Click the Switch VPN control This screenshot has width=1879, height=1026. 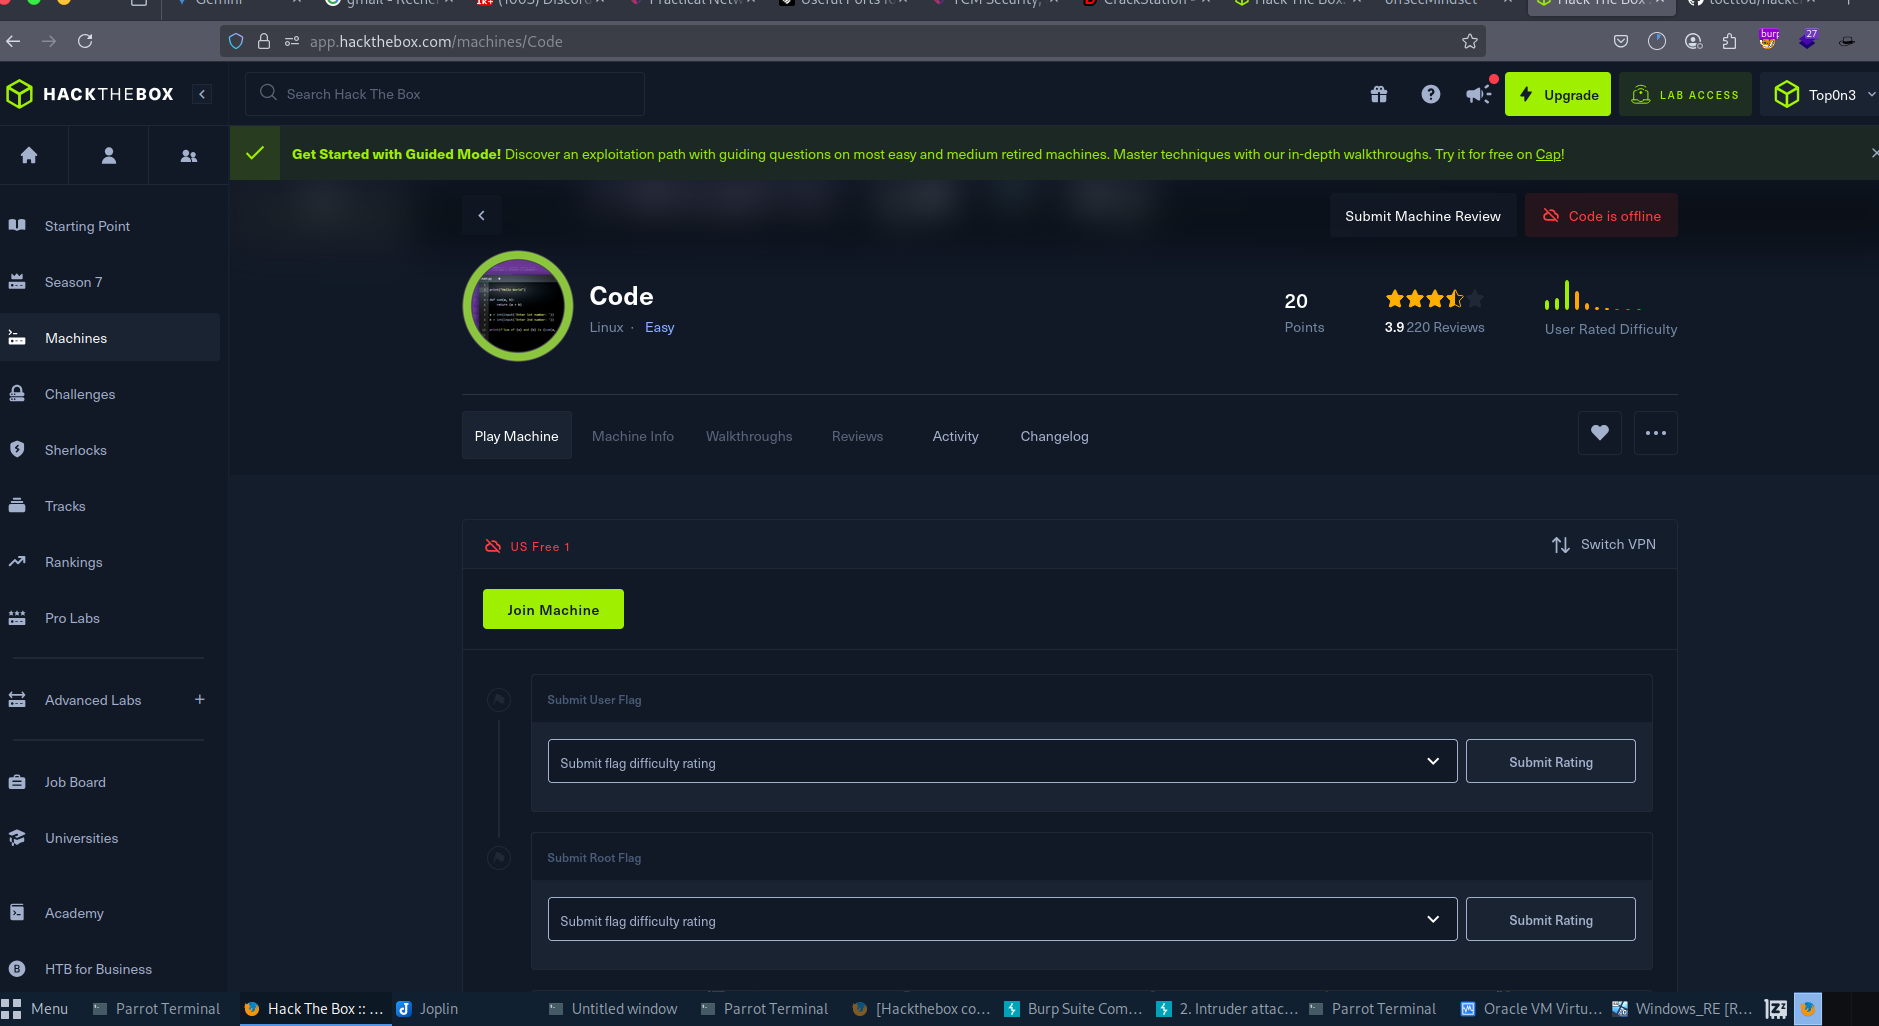(1604, 544)
